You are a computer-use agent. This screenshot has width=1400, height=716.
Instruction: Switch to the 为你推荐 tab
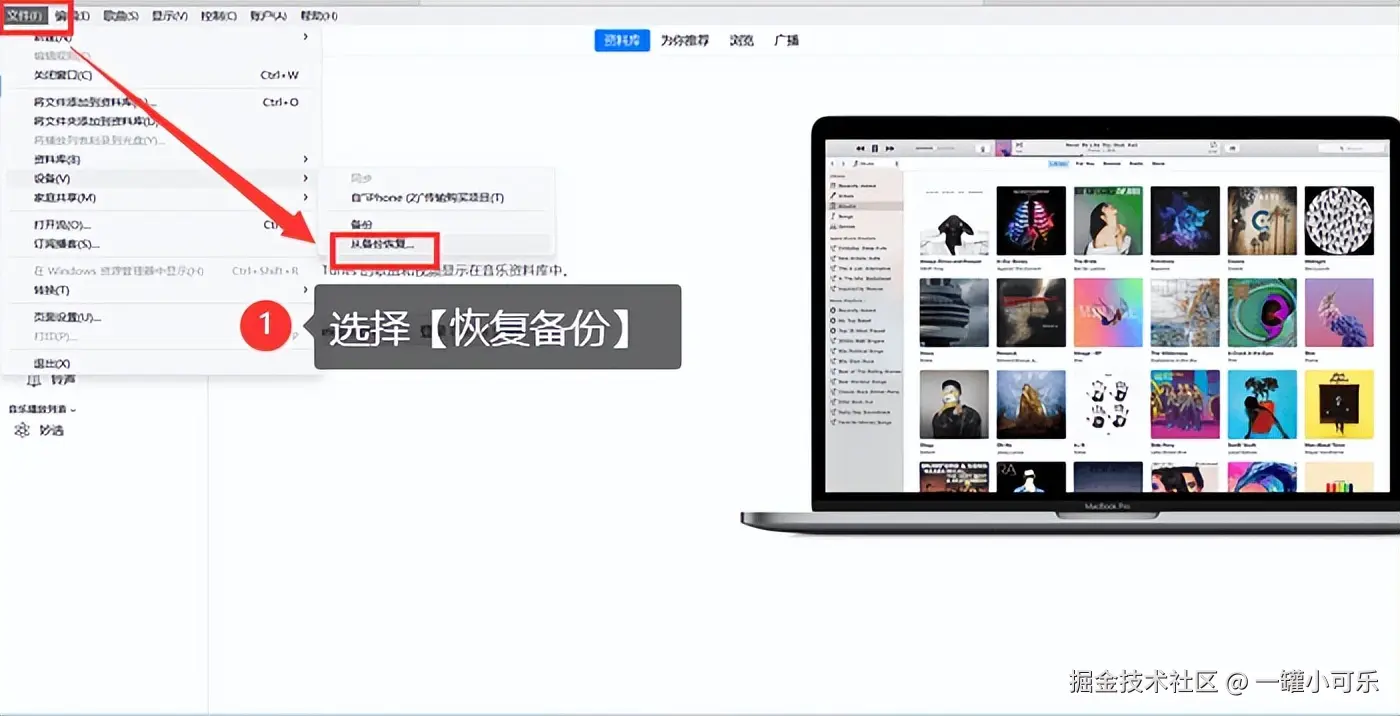click(685, 40)
